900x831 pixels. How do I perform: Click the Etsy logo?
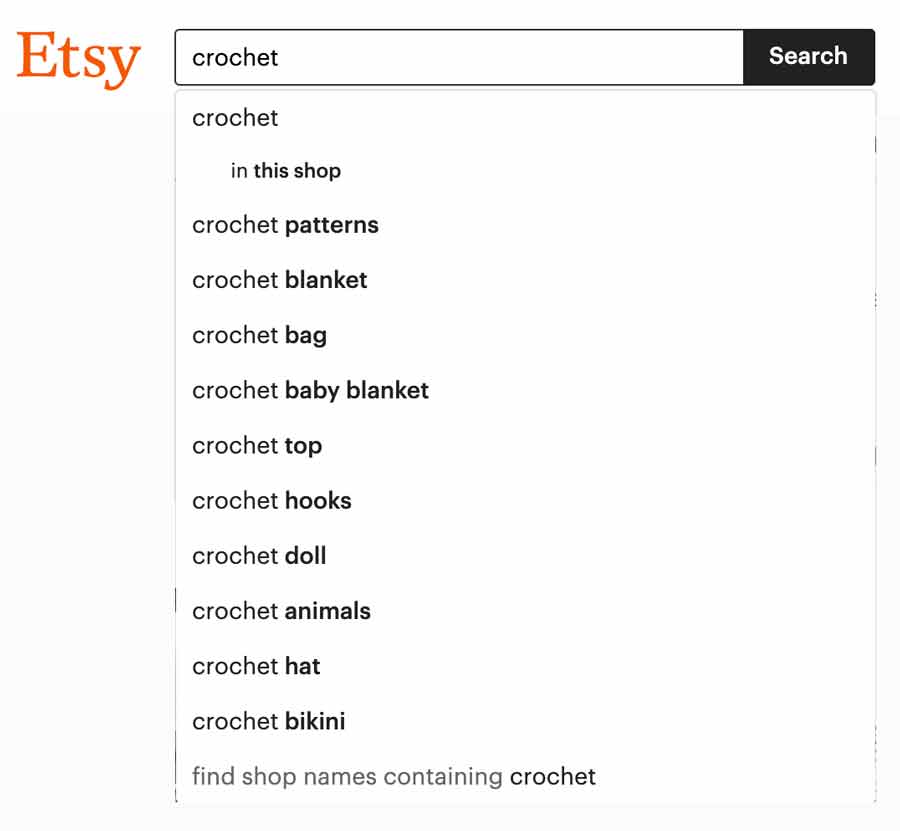[x=79, y=59]
